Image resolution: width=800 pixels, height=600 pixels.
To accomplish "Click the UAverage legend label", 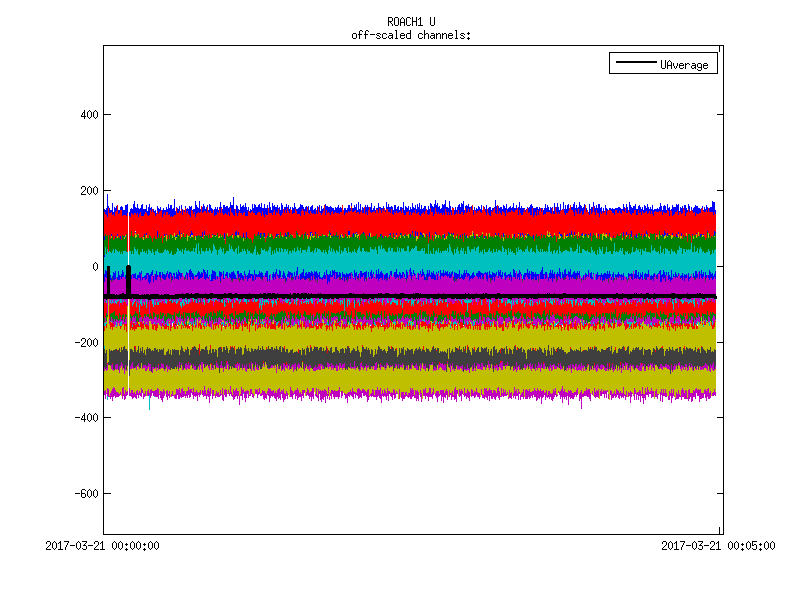I will [x=684, y=64].
